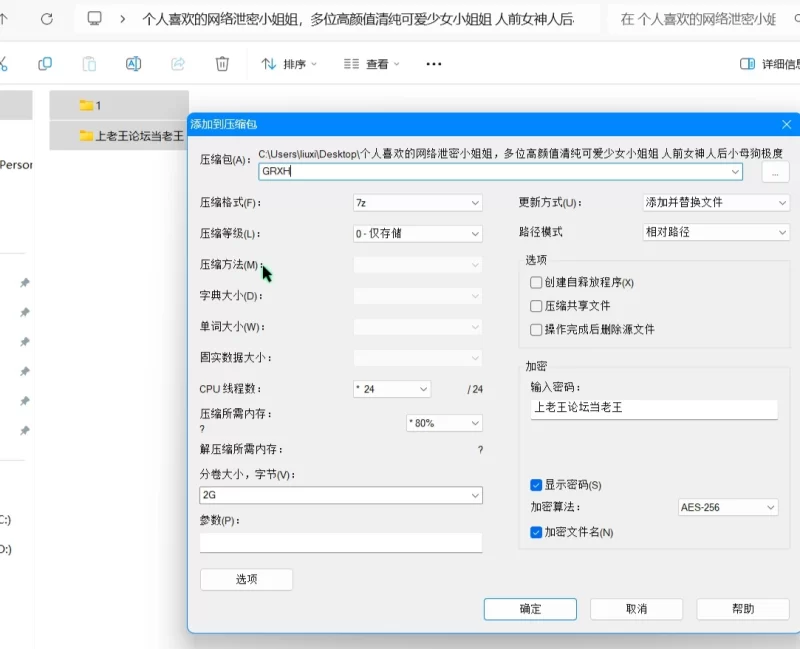Click the browse button with three dots
The width and height of the screenshot is (800, 649).
[775, 172]
